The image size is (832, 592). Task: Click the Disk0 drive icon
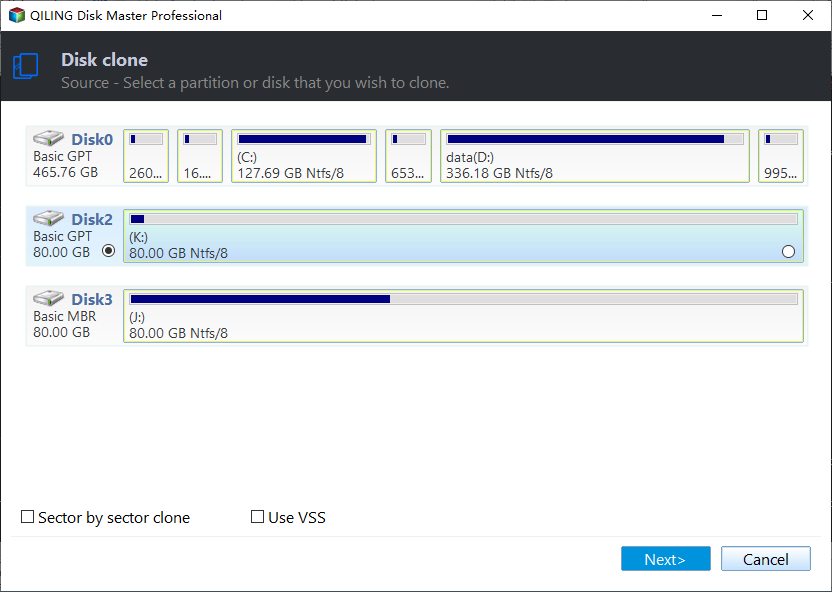tap(48, 138)
